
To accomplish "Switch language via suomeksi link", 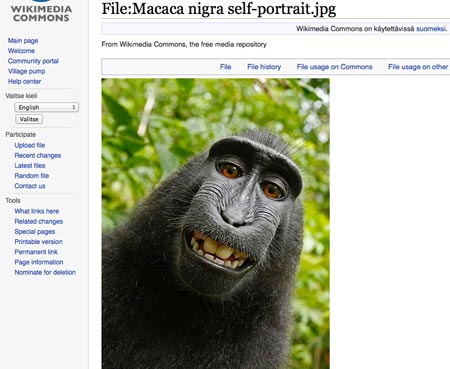I will (431, 29).
